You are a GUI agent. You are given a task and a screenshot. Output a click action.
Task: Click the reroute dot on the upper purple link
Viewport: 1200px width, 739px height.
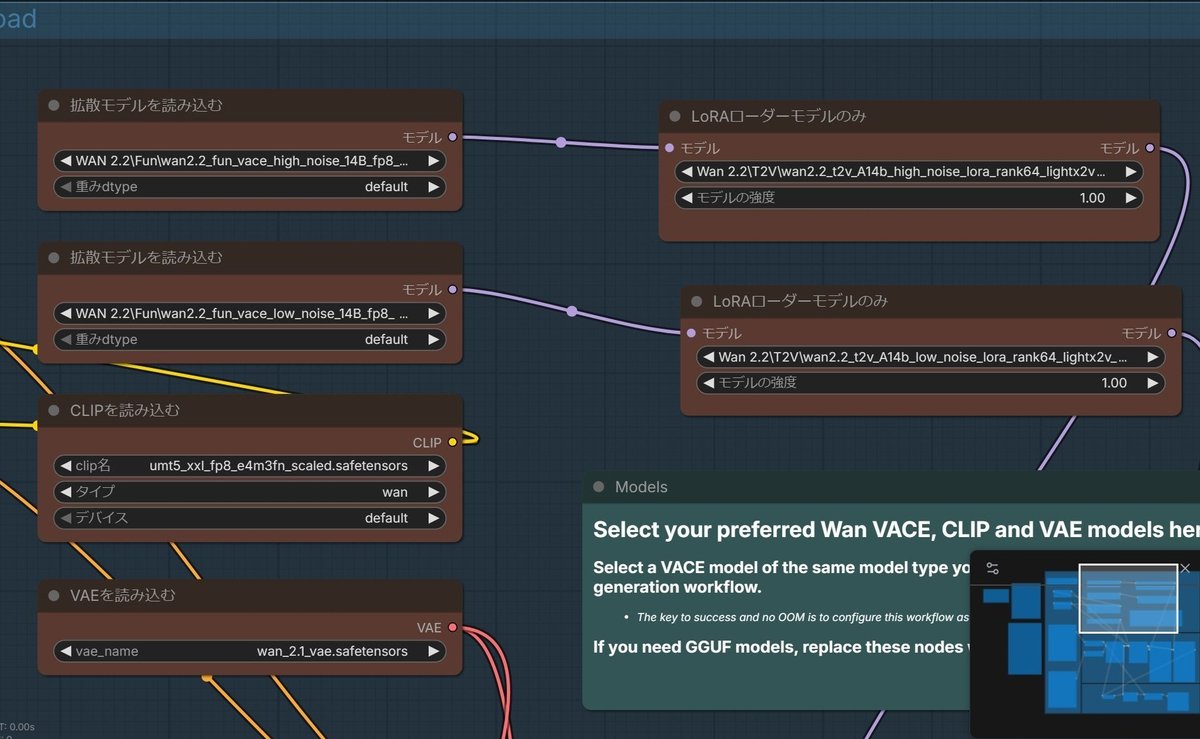tap(561, 143)
